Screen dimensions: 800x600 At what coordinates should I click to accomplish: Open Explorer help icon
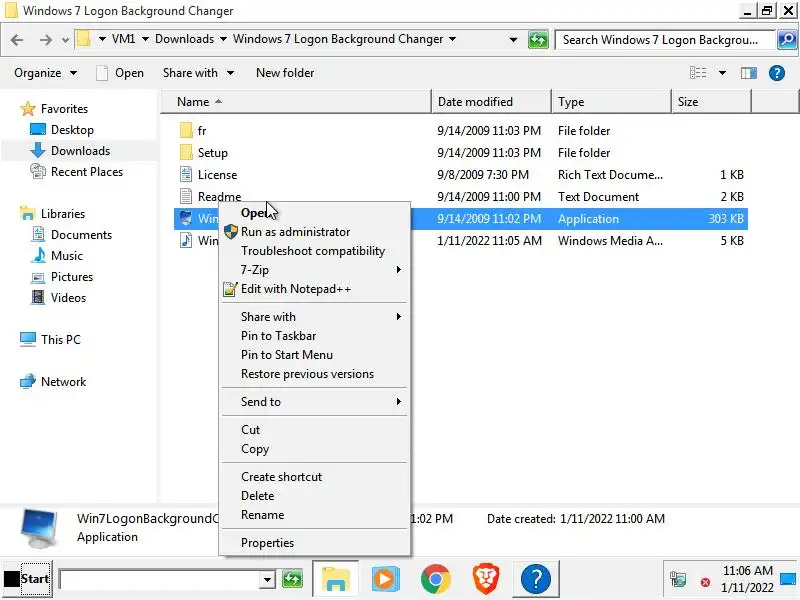777,73
